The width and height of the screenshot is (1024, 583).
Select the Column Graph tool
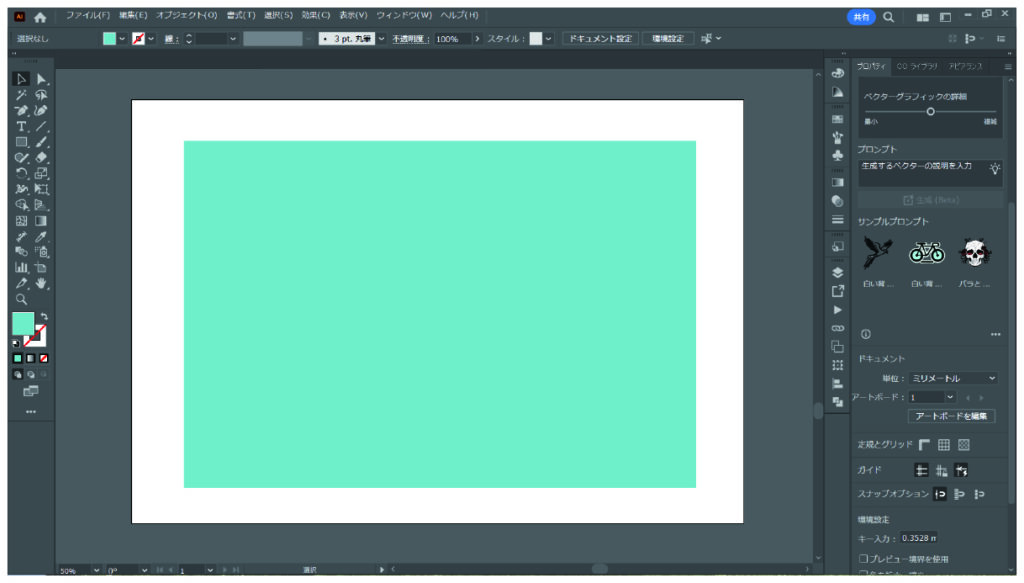[21, 268]
